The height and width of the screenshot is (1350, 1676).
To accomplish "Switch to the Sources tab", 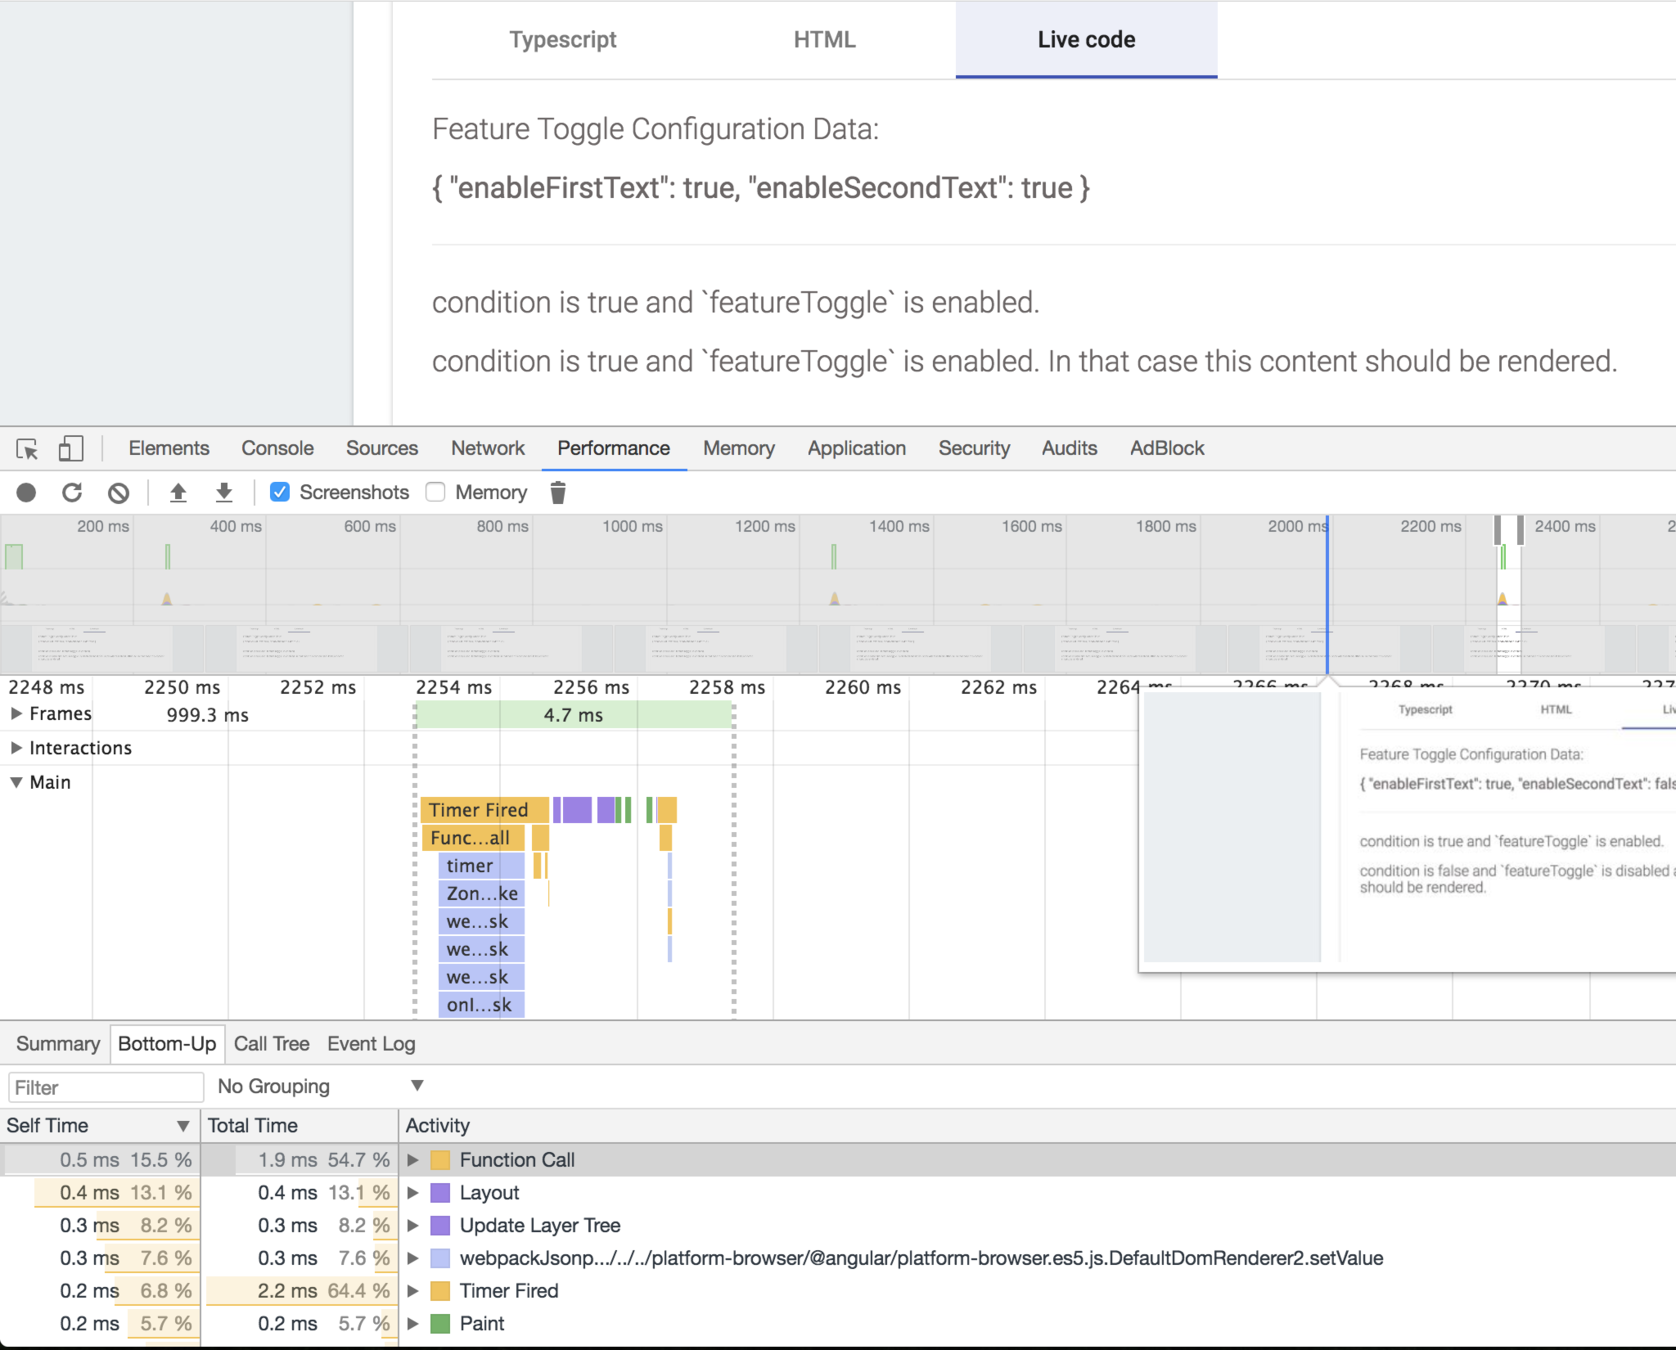I will (382, 449).
